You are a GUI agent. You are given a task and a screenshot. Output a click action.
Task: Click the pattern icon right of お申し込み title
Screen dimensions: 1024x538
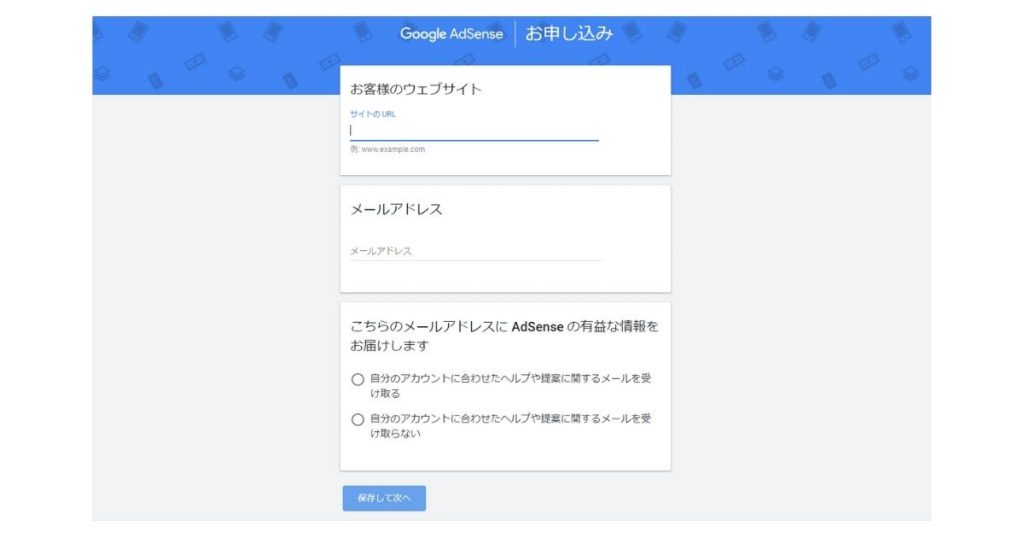coord(632,30)
